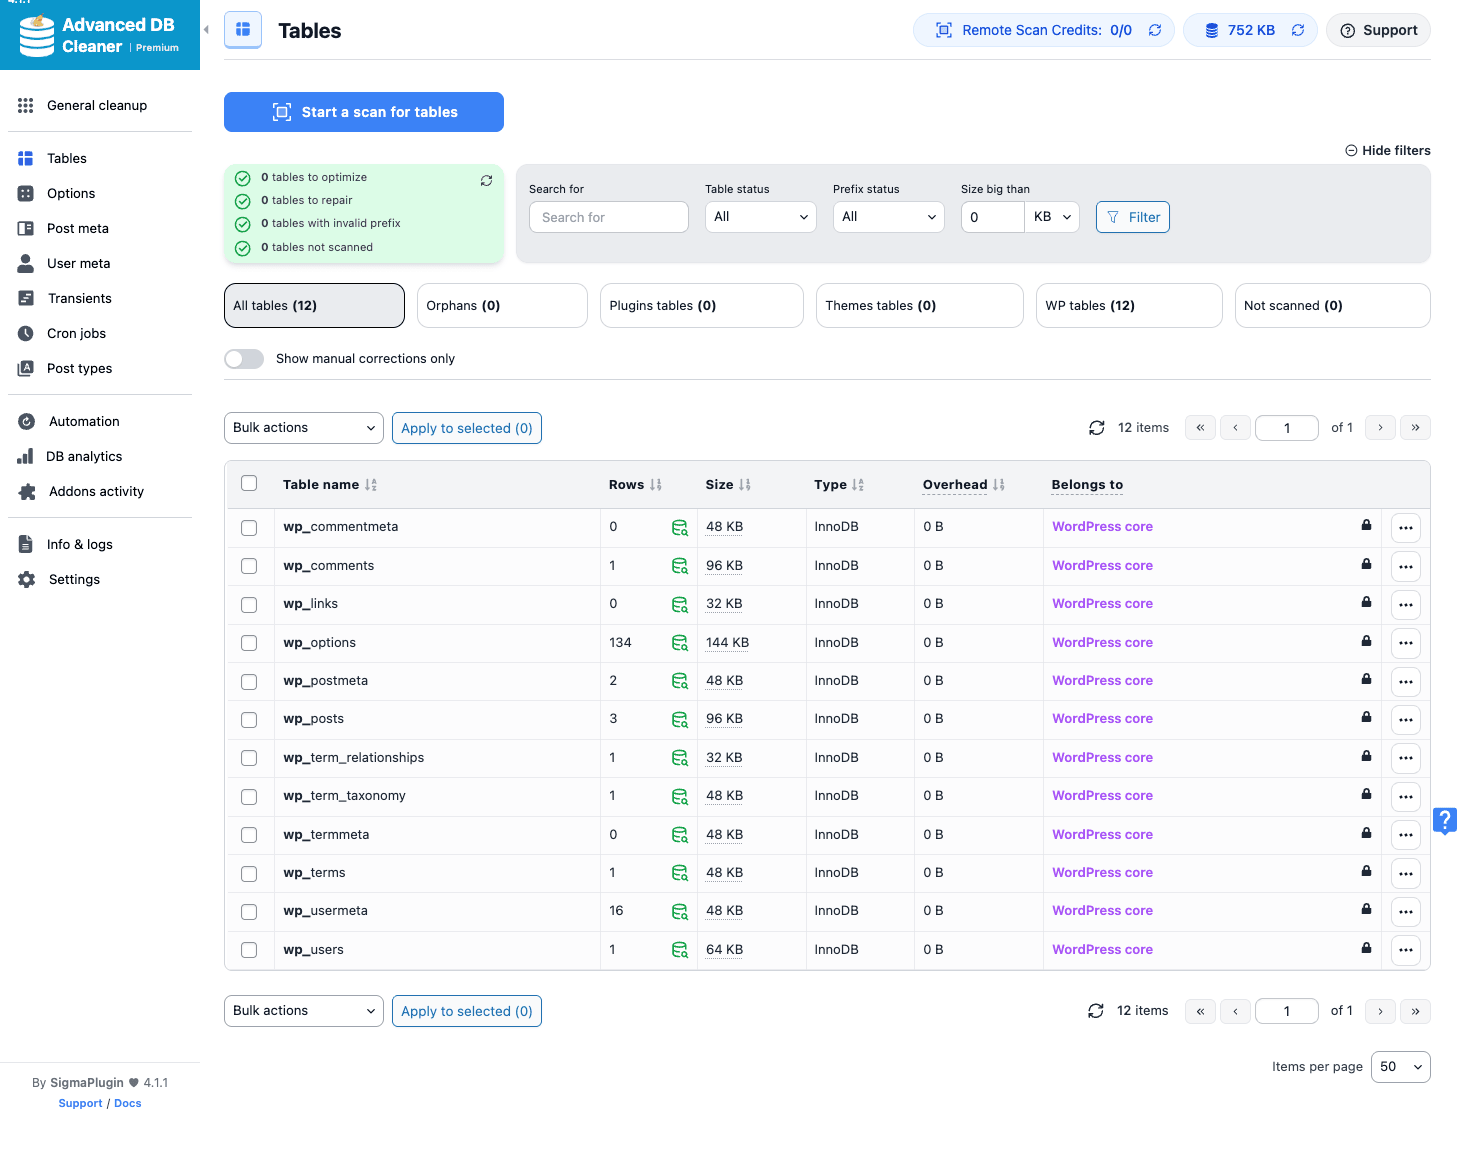Image resolution: width=1465 pixels, height=1164 pixels.
Task: Click the rows scan icon for wp_comments
Action: (x=680, y=566)
